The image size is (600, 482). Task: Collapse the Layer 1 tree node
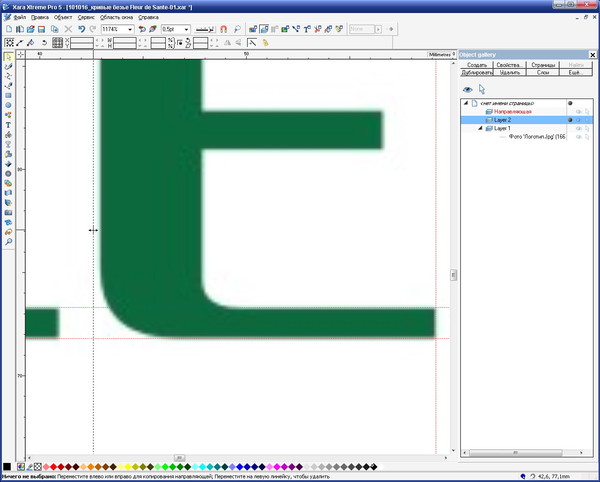[480, 129]
